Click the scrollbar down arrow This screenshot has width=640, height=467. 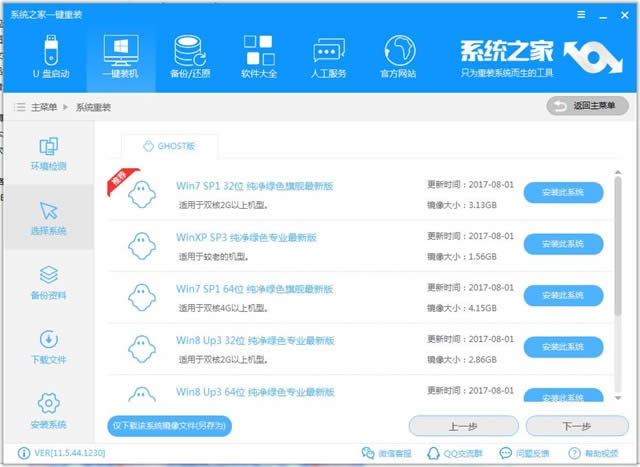click(618, 398)
